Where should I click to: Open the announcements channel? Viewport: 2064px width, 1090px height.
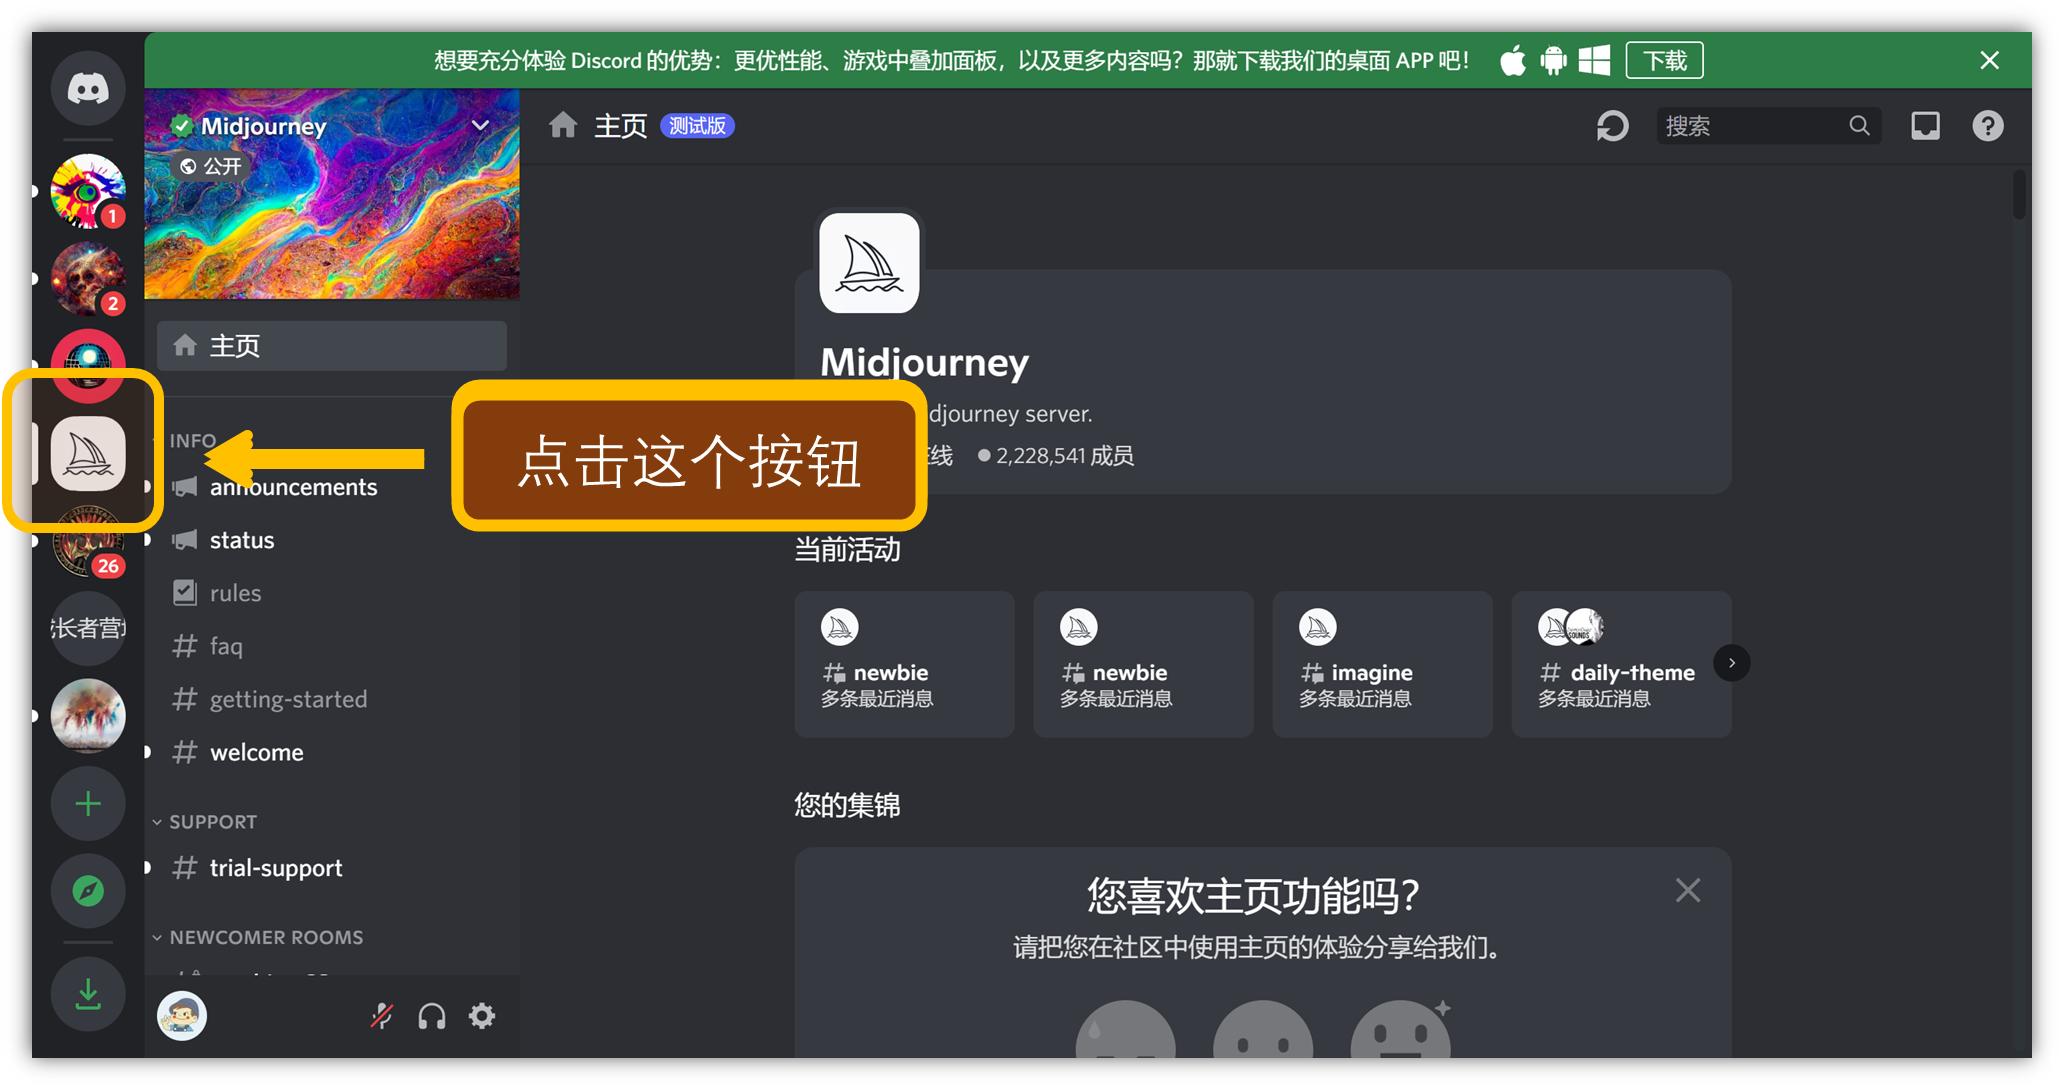(x=292, y=489)
